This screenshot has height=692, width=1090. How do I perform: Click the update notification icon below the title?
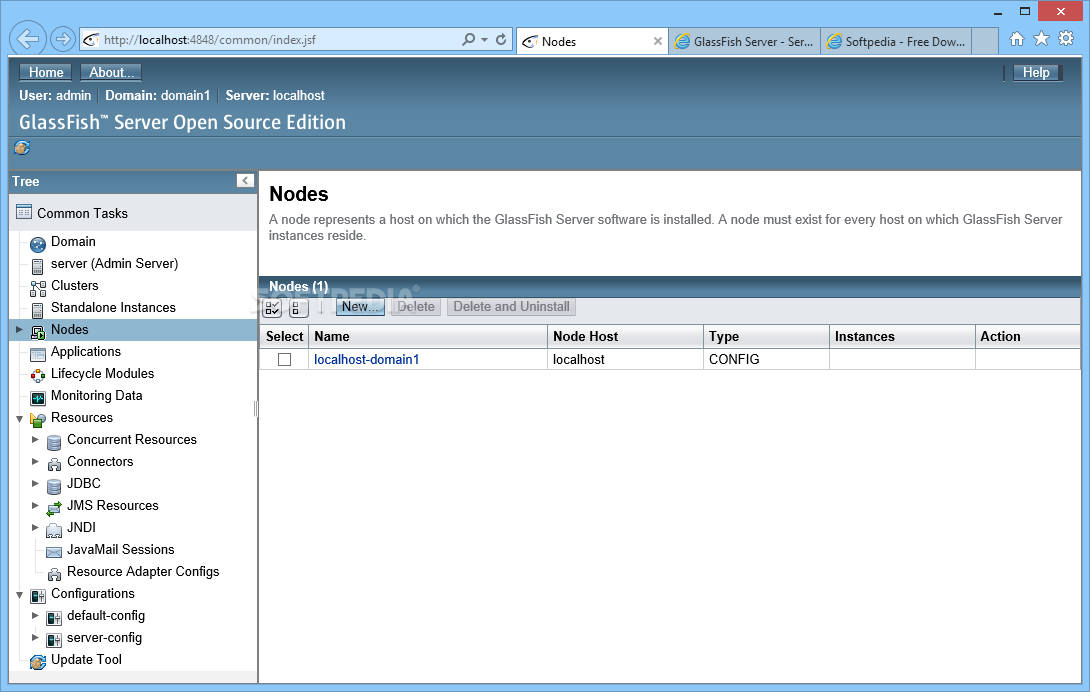(22, 147)
